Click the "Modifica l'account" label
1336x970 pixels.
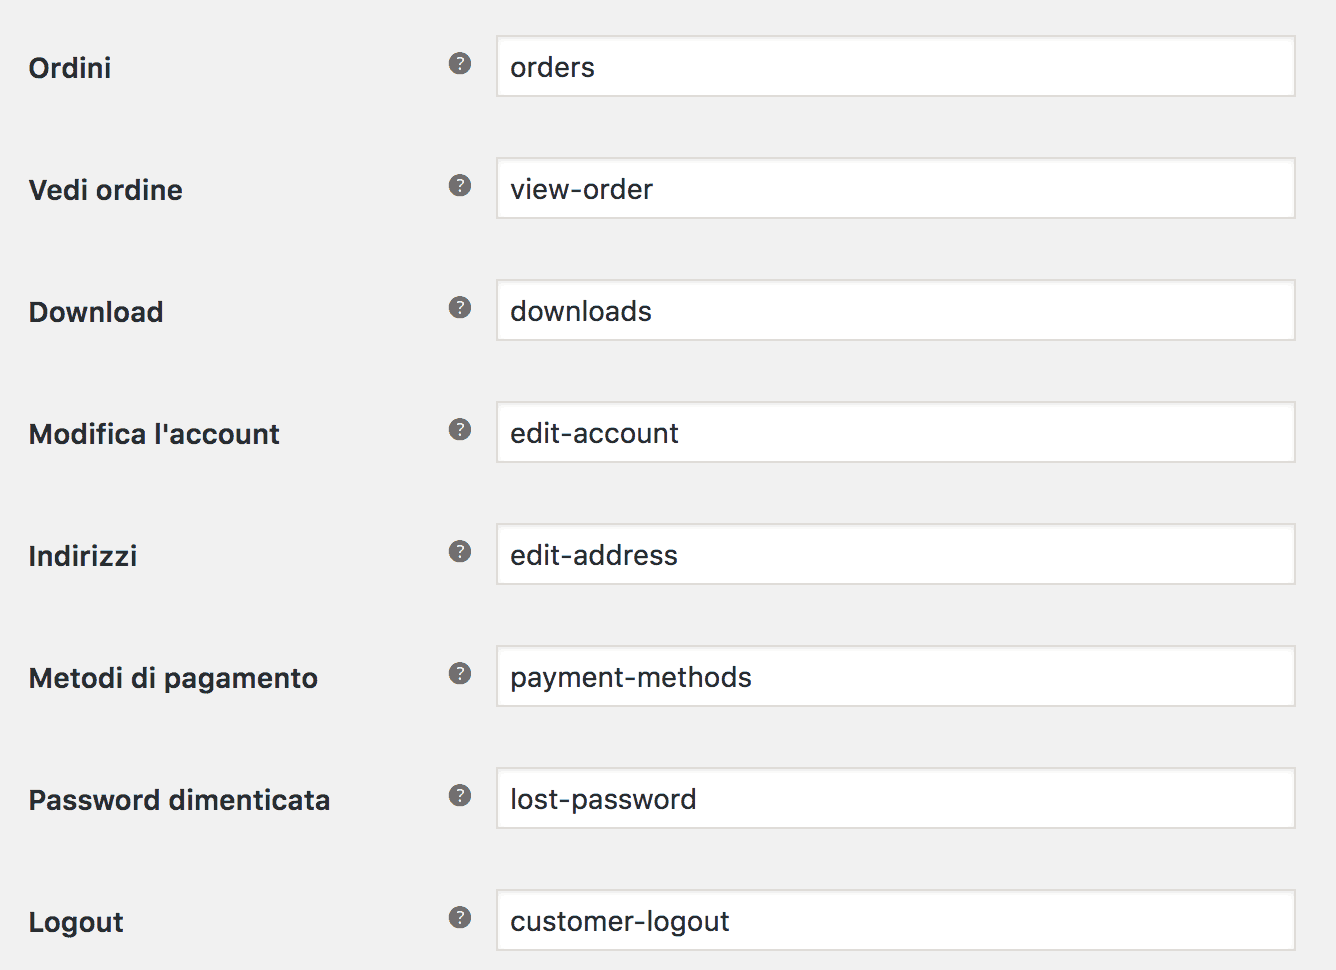[154, 434]
